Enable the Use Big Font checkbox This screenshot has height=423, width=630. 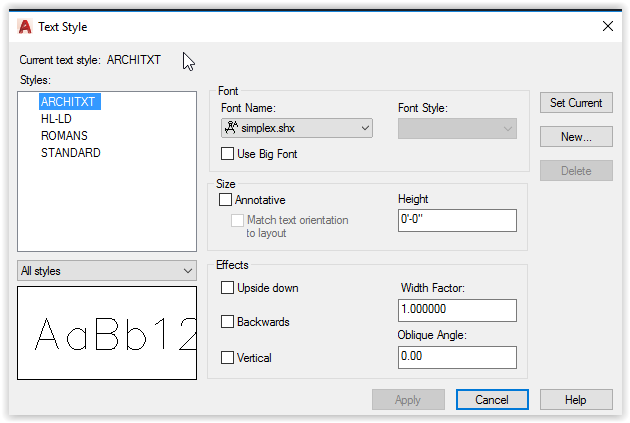click(x=227, y=154)
